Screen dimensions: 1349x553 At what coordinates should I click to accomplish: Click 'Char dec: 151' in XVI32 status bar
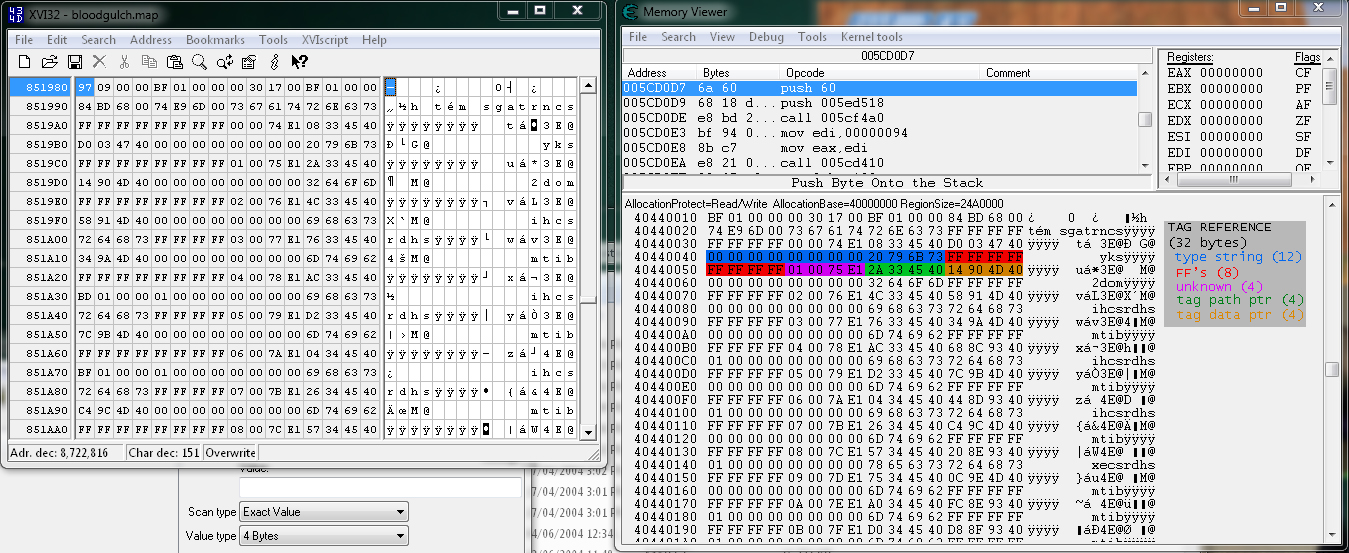(x=164, y=452)
